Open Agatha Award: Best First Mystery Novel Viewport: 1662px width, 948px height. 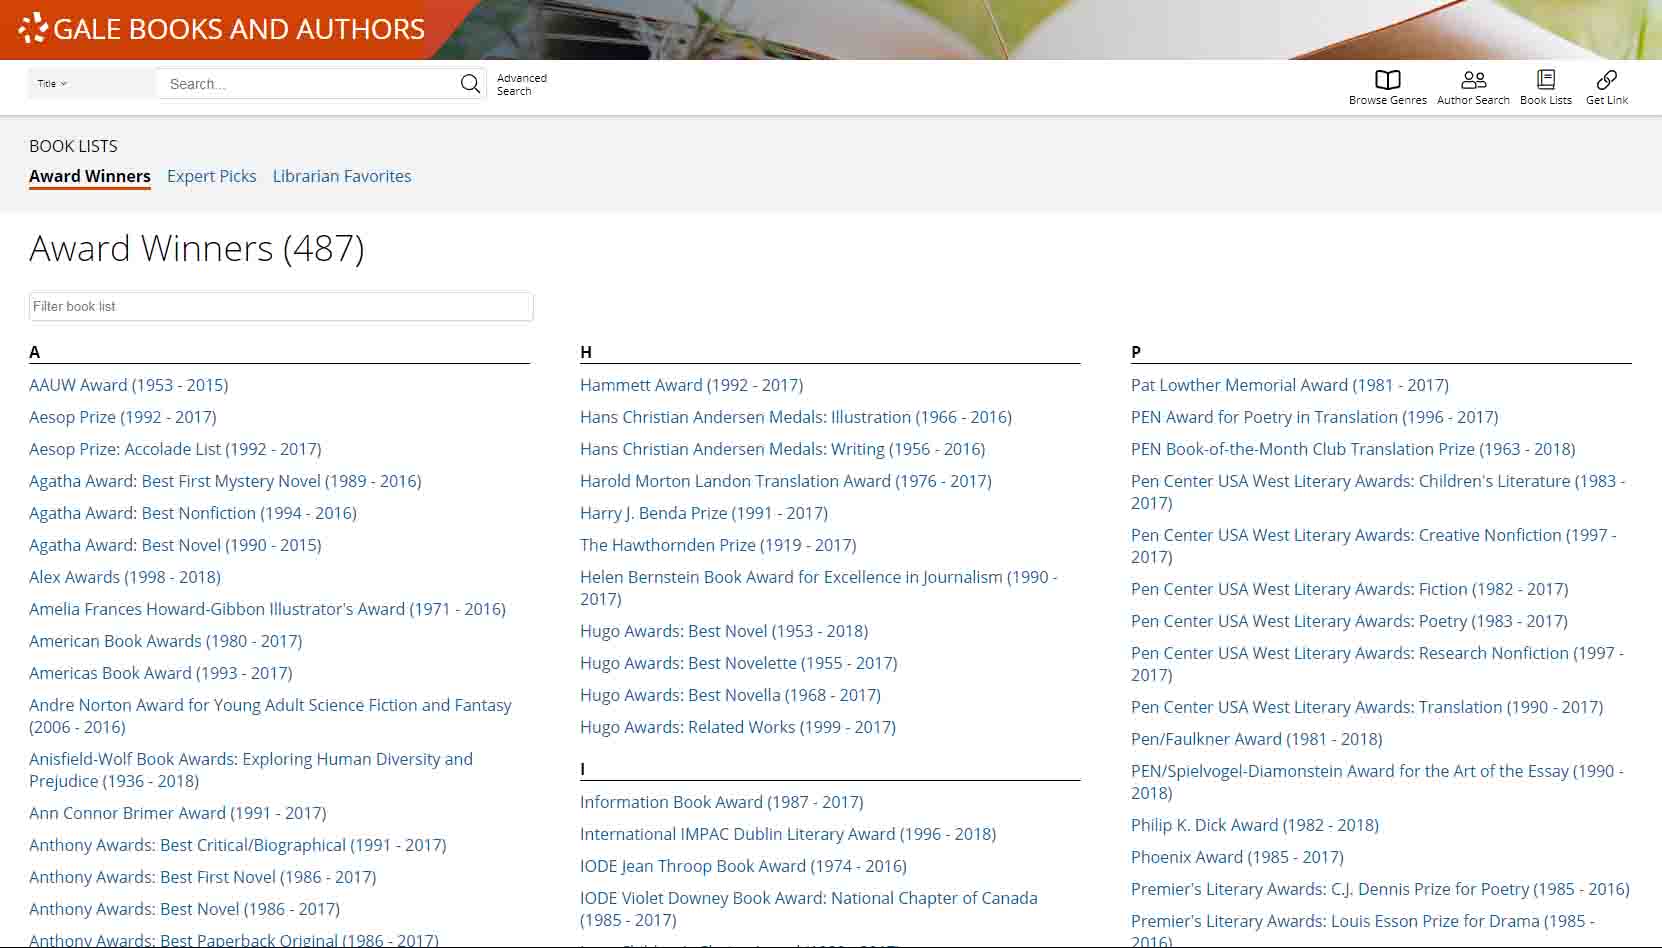tap(225, 481)
